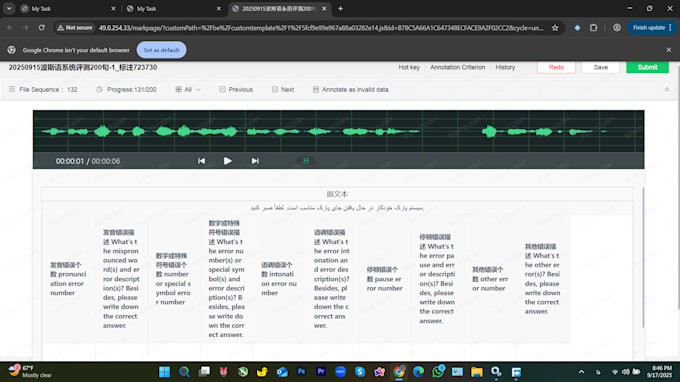
Task: Click the Not secure site info chip
Action: (x=75, y=28)
